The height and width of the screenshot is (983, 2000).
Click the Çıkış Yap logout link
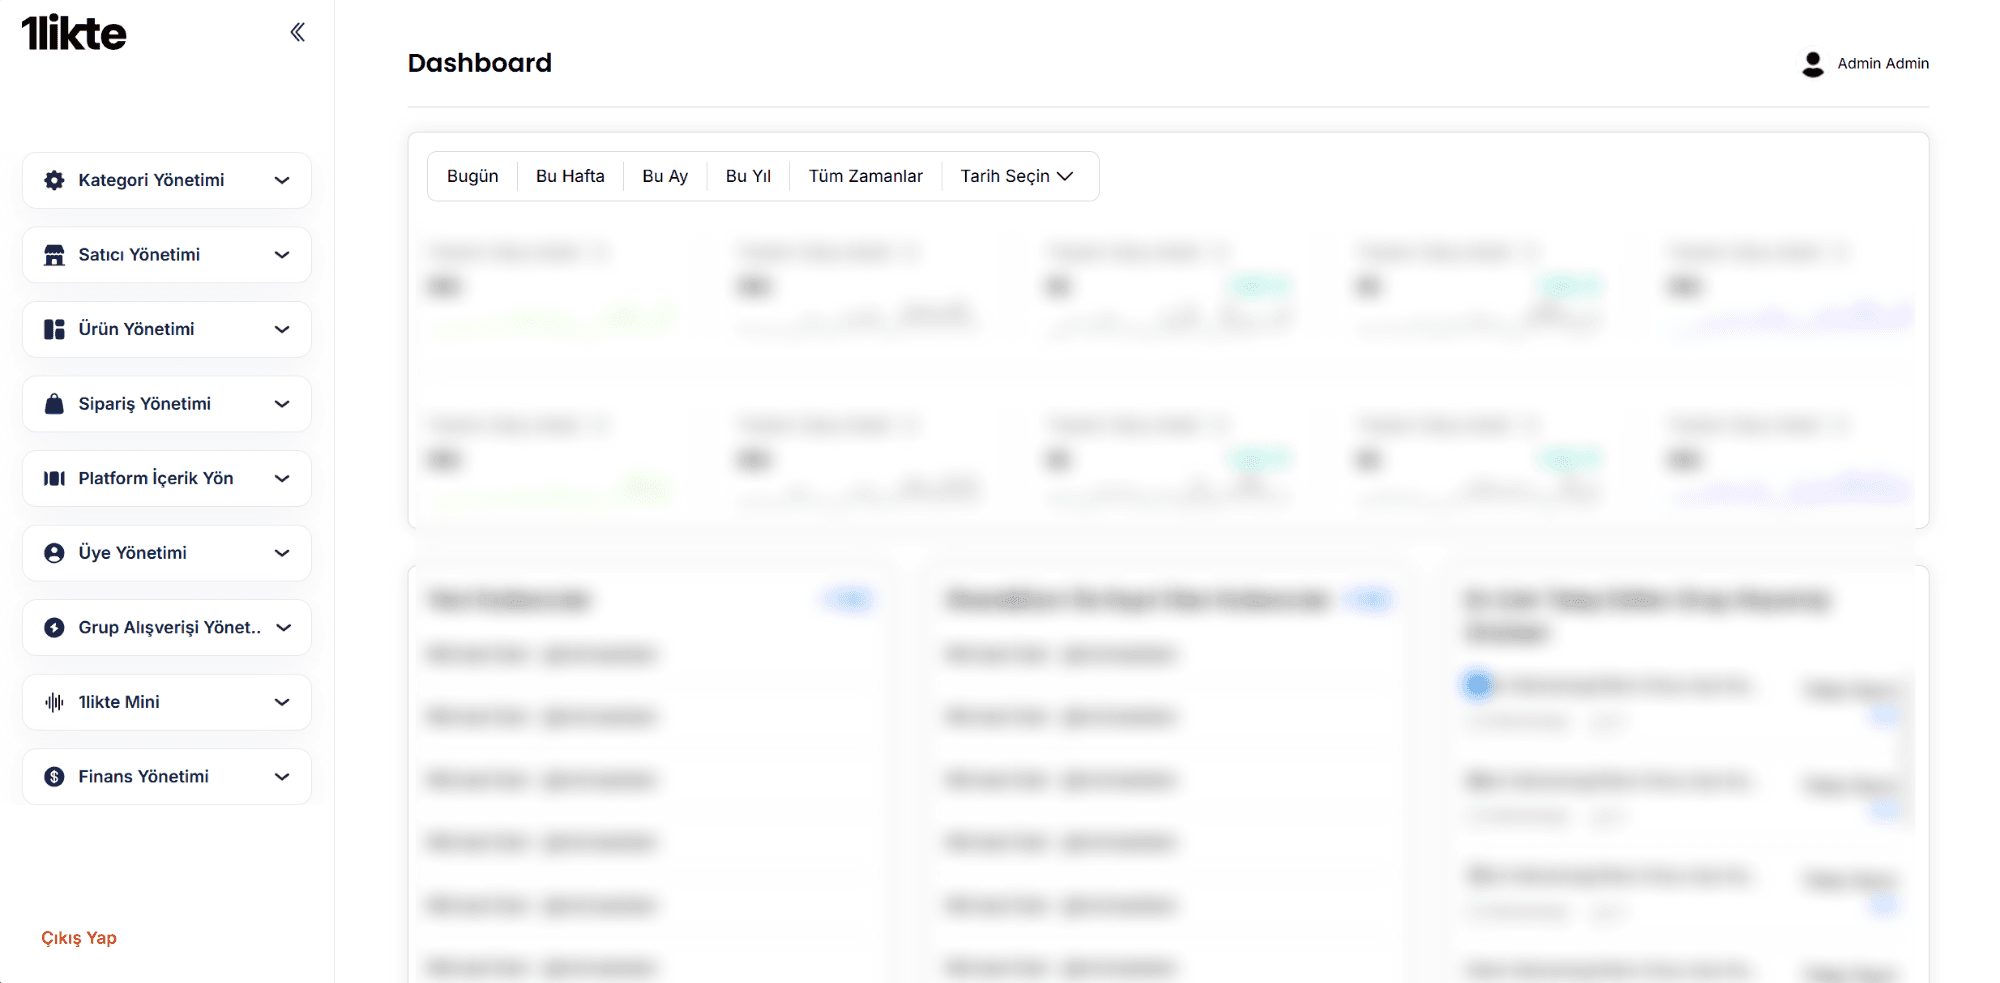tap(78, 937)
